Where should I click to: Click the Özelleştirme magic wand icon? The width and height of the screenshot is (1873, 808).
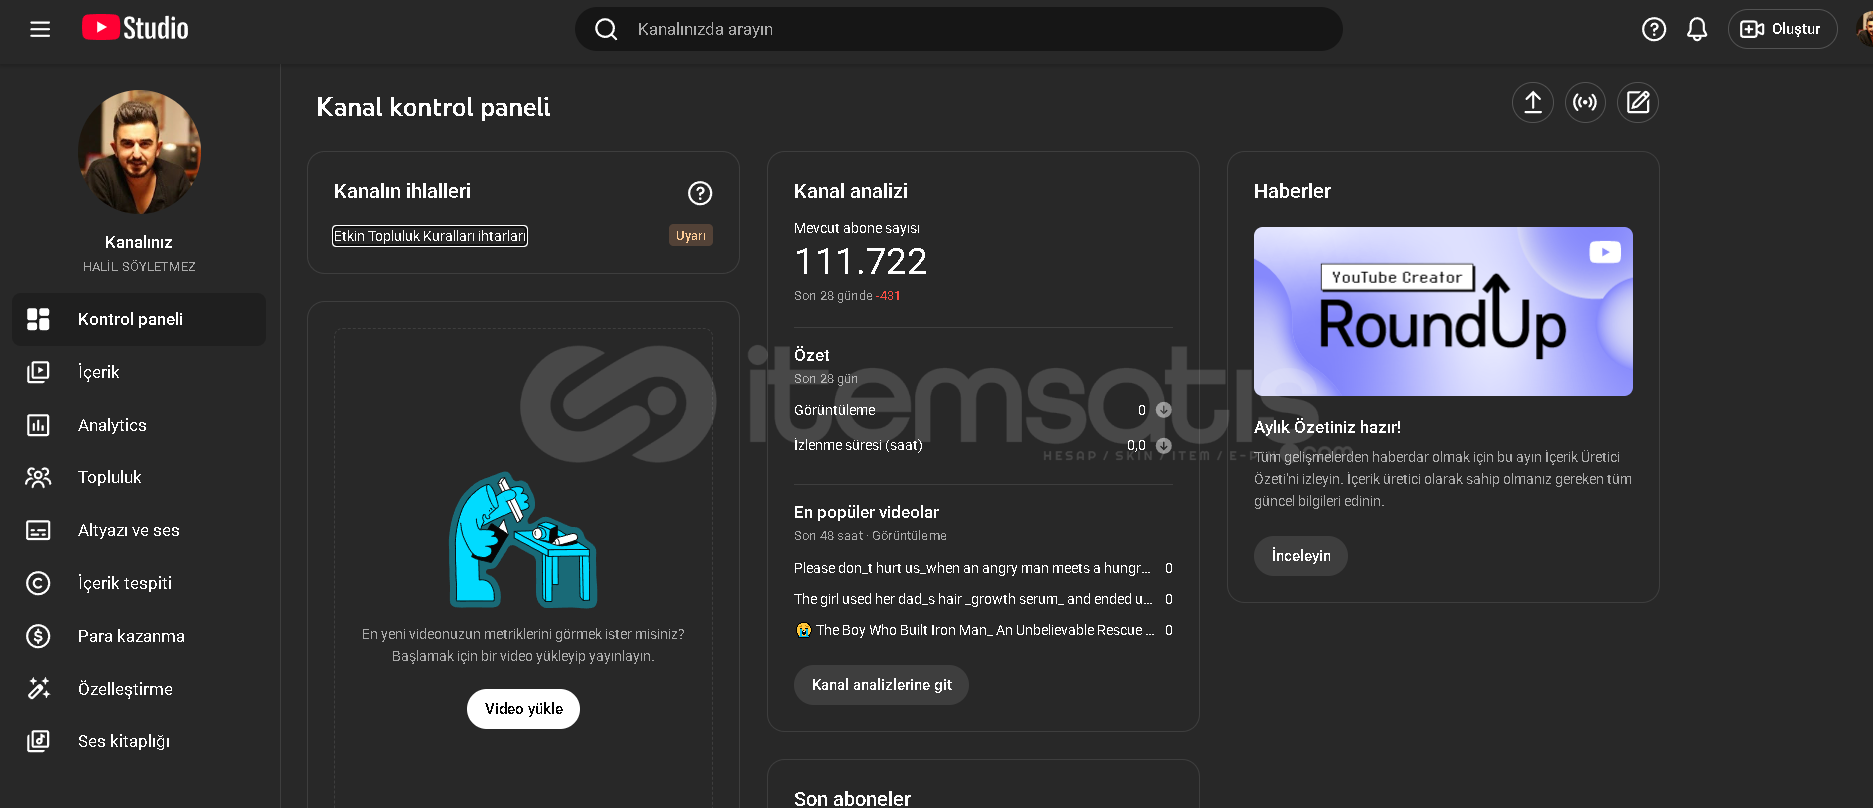click(38, 689)
